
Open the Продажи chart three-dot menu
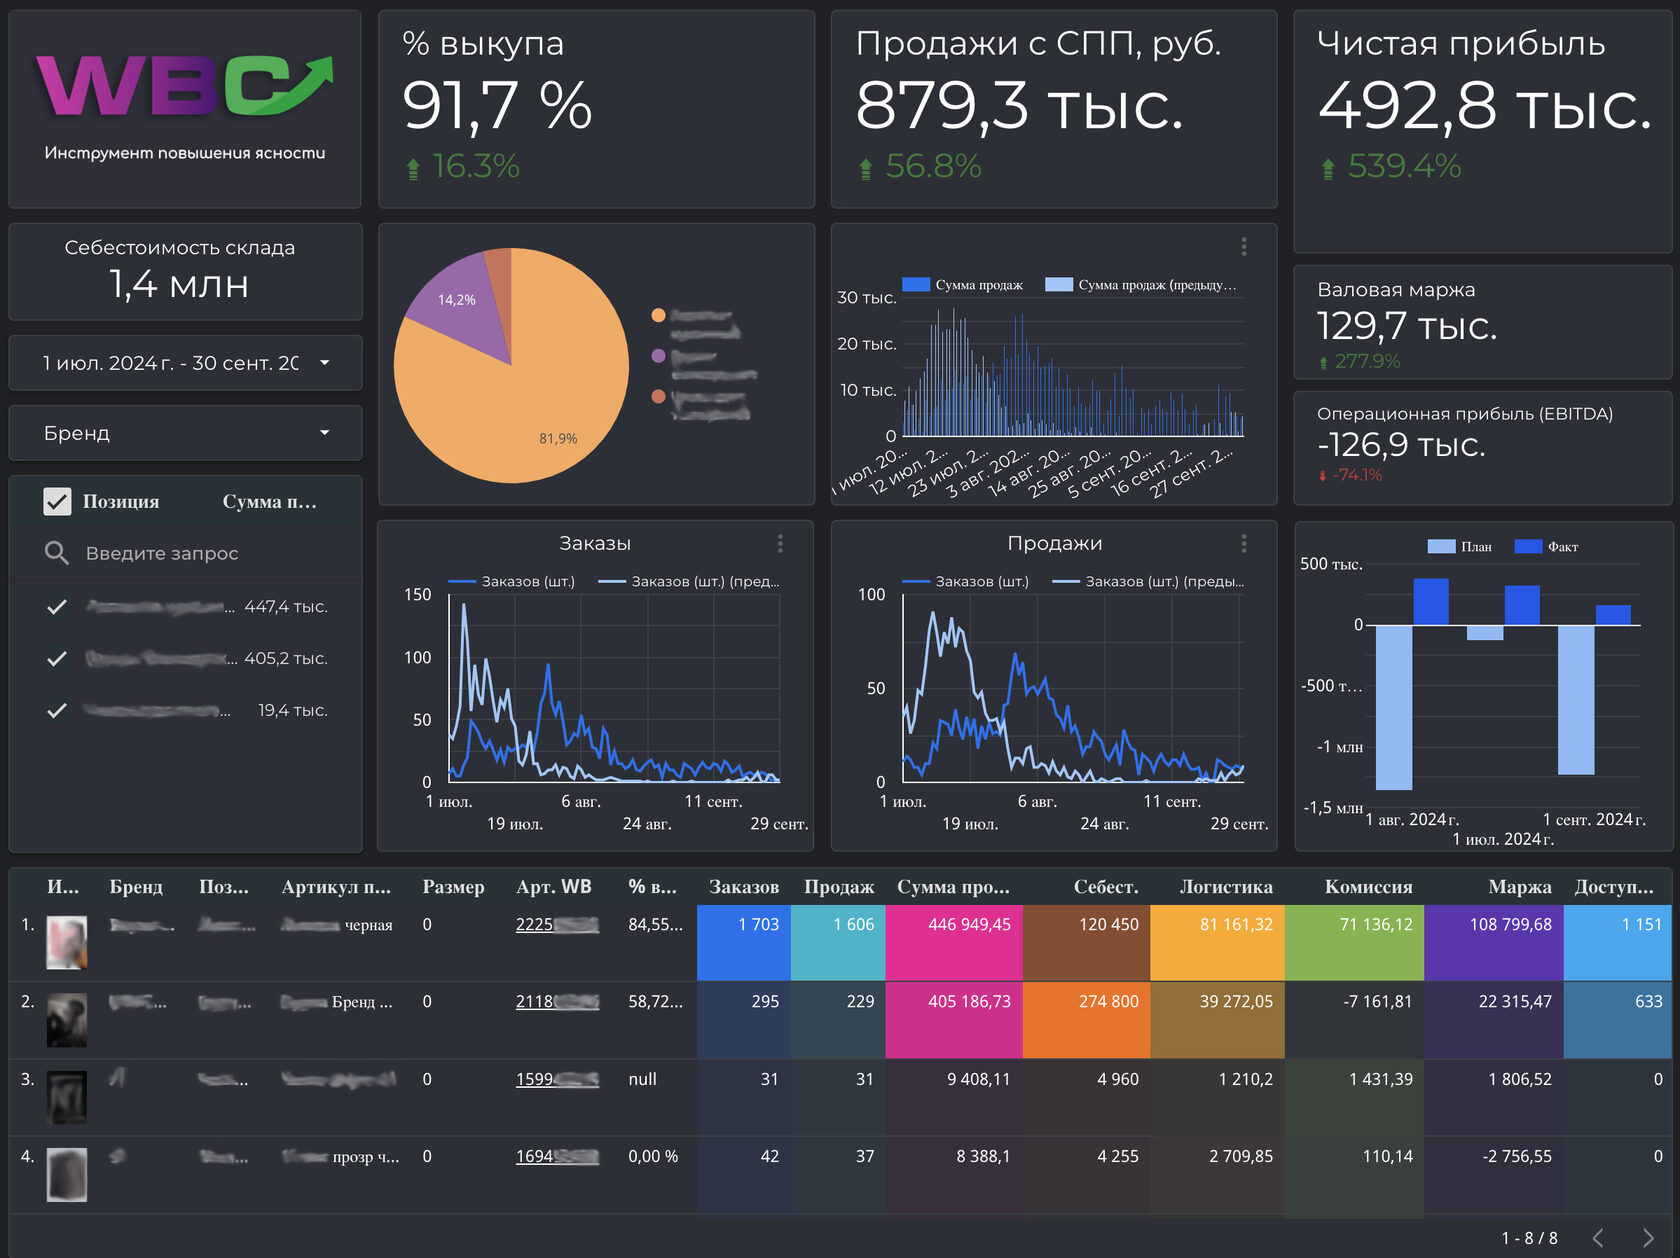pyautogui.click(x=1243, y=543)
